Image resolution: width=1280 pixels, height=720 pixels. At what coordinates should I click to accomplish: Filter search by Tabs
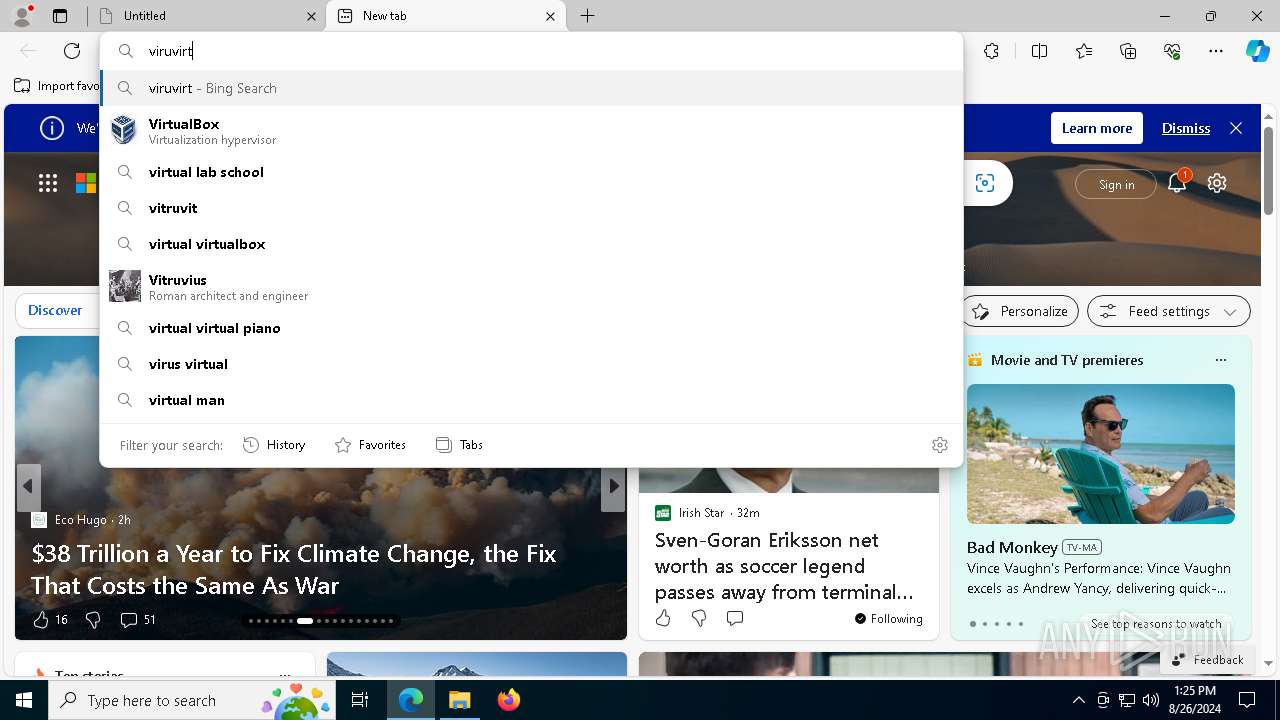point(459,445)
